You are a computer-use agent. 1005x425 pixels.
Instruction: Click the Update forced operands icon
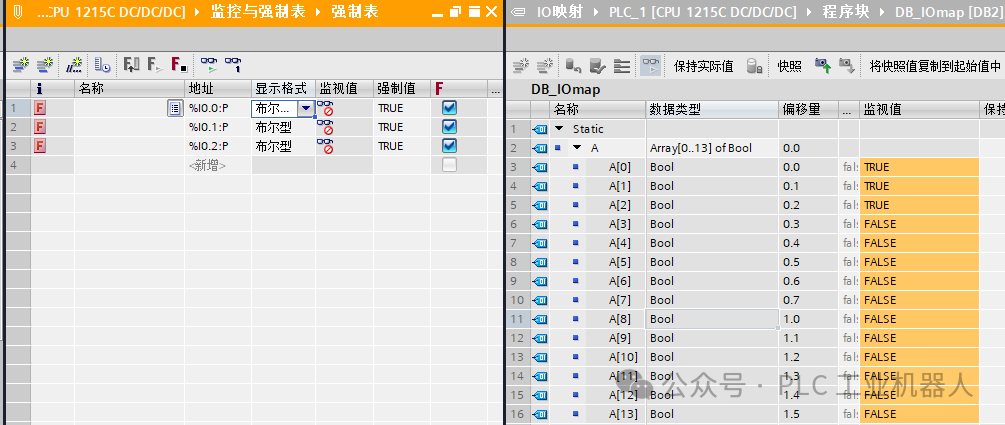[131, 64]
